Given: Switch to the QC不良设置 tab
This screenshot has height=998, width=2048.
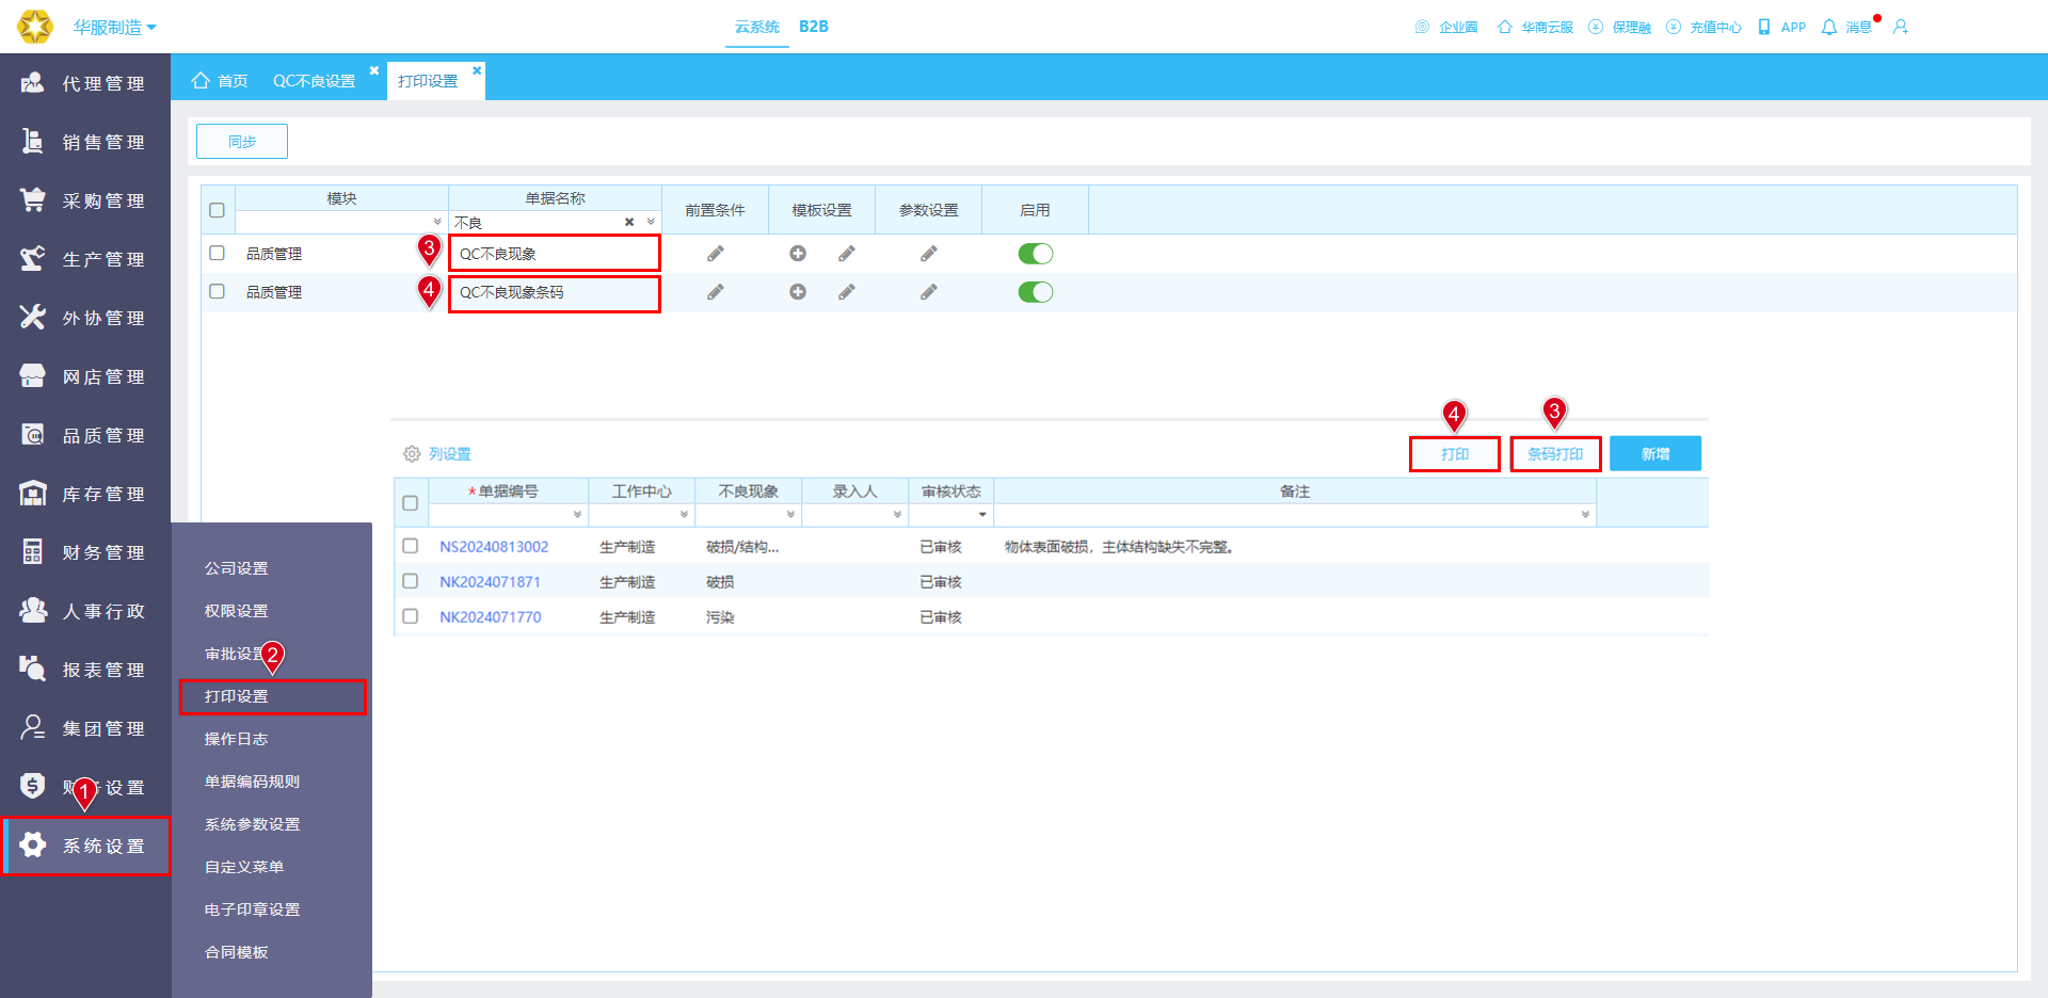Looking at the screenshot, I should click(x=314, y=81).
